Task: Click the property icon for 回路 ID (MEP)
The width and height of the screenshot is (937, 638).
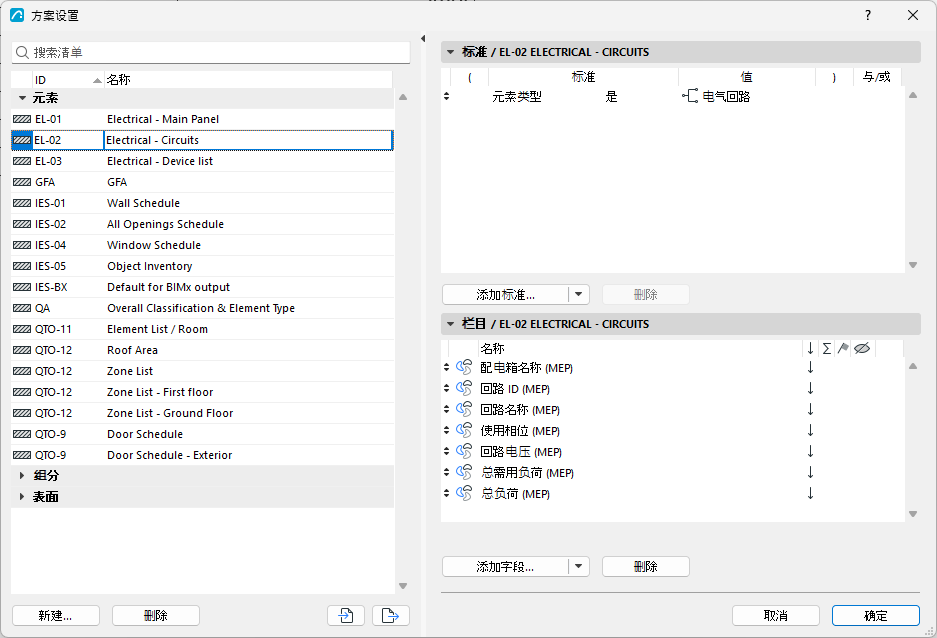Action: (x=464, y=388)
